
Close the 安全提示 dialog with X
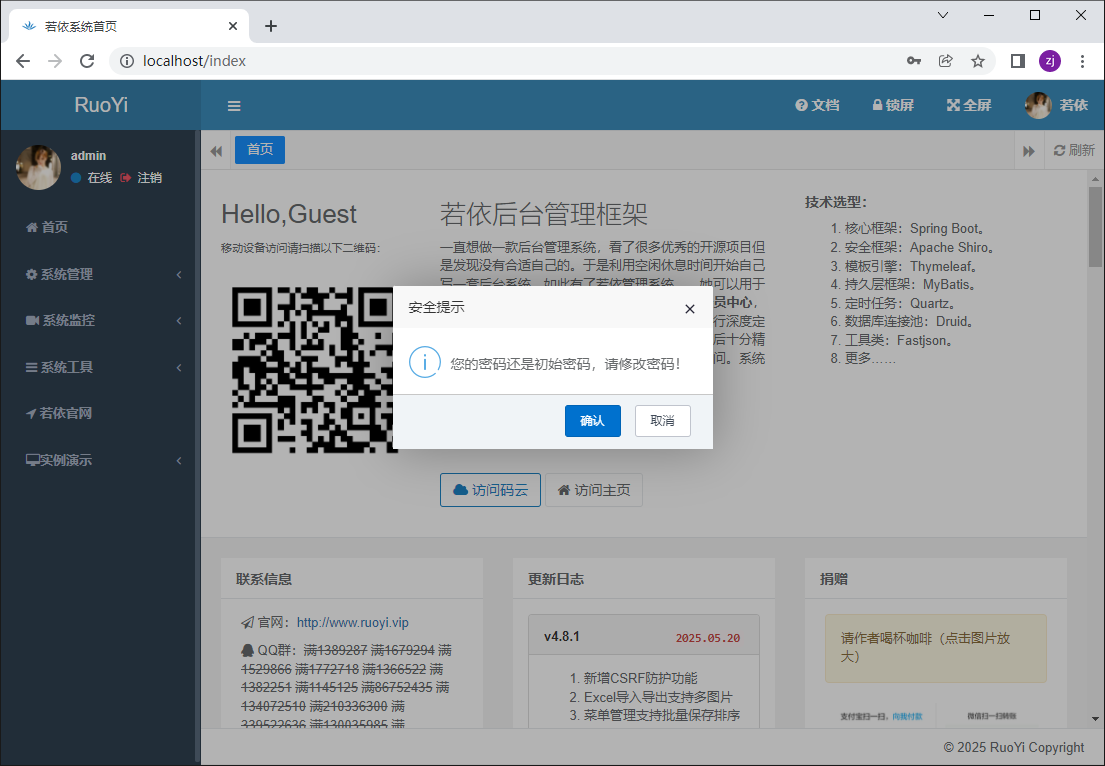point(689,309)
